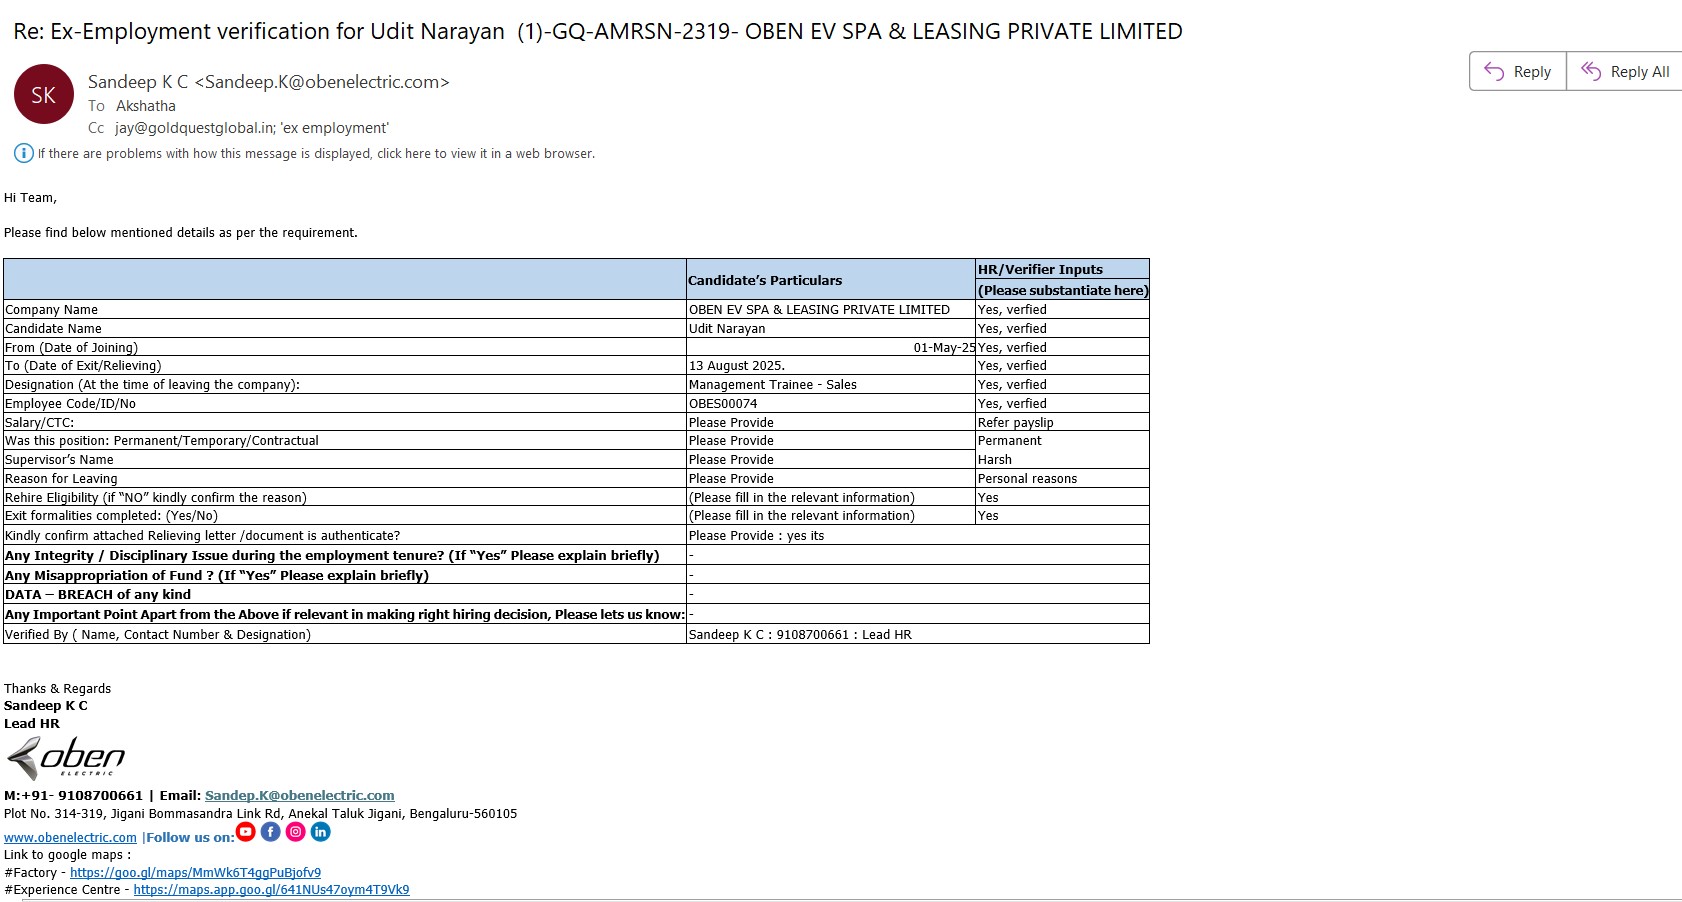Click the Oben Electric logo
Image resolution: width=1682 pixels, height=902 pixels.
coord(66,758)
